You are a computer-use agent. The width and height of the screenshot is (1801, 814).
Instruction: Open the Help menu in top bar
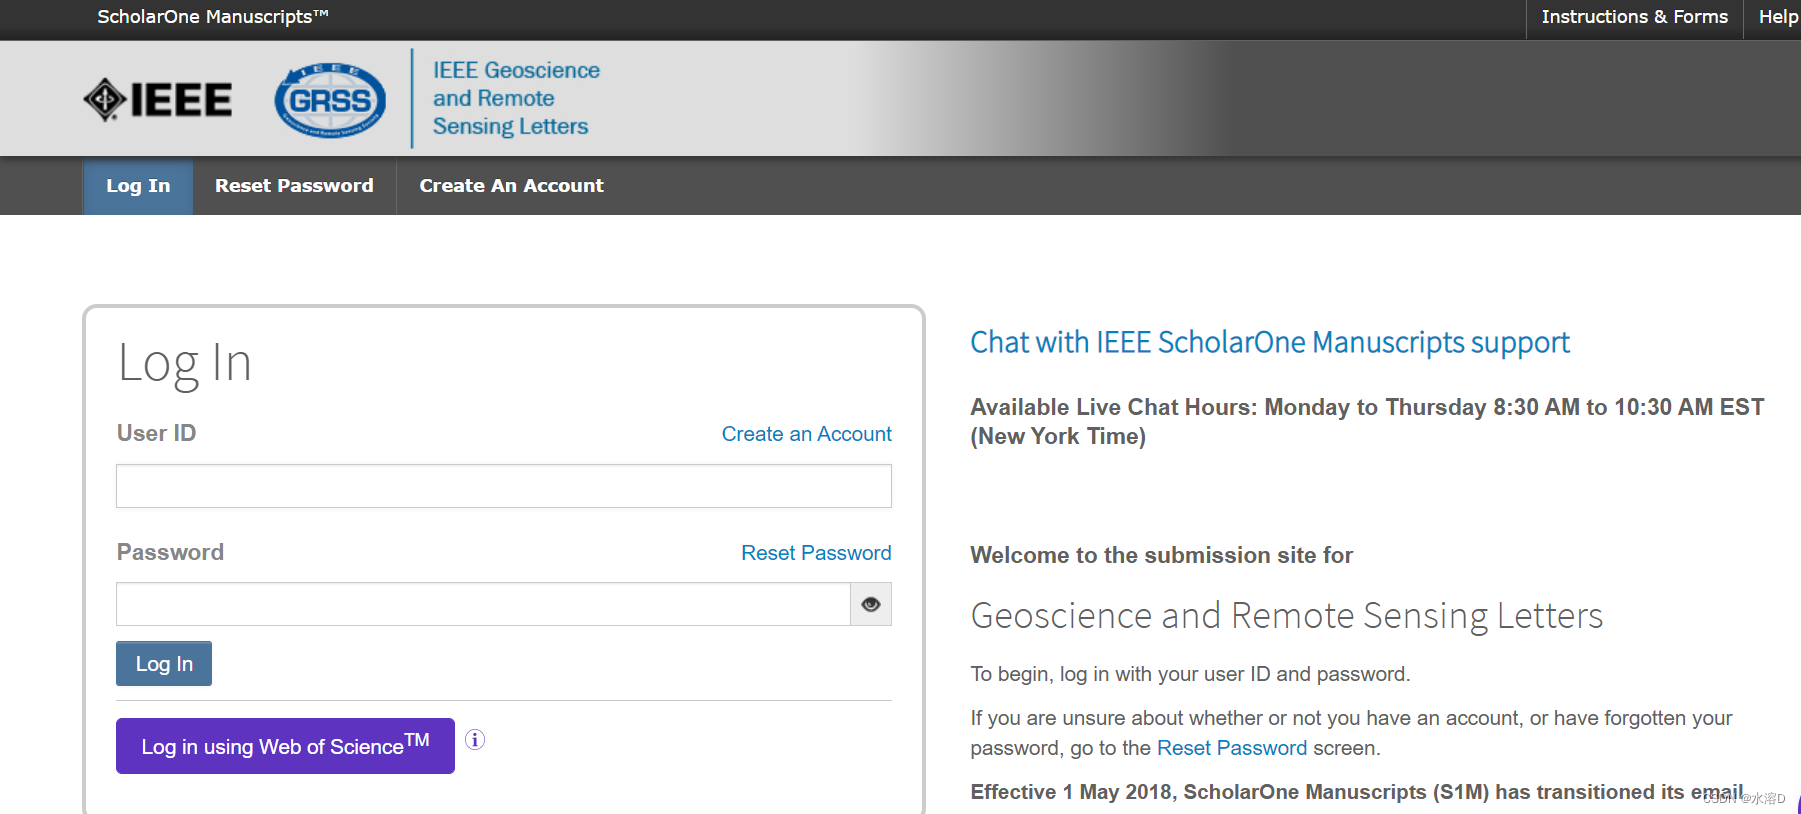pyautogui.click(x=1777, y=17)
